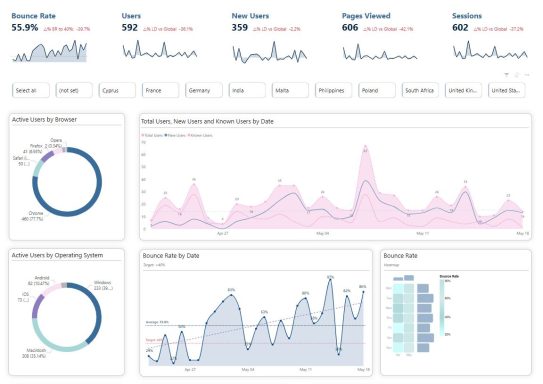Click the New Users KPI value 359
The width and height of the screenshot is (543, 384).
240,28
